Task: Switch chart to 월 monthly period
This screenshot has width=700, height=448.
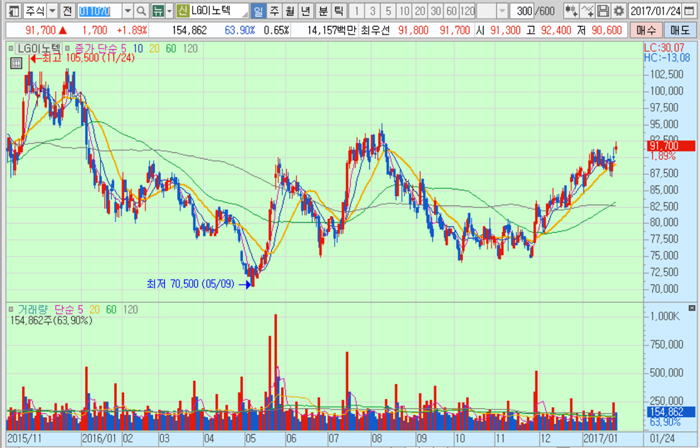Action: [x=291, y=11]
